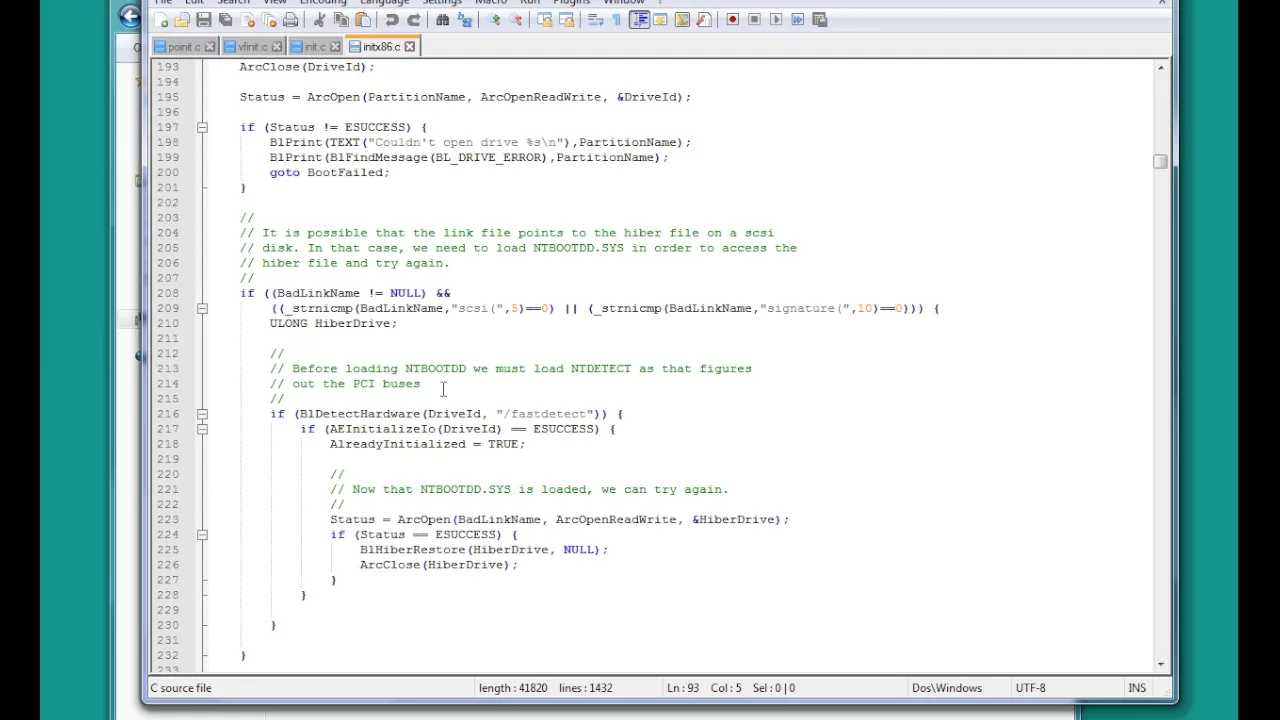Collapse the fold at line 216 BlDetectHardware

(202, 414)
